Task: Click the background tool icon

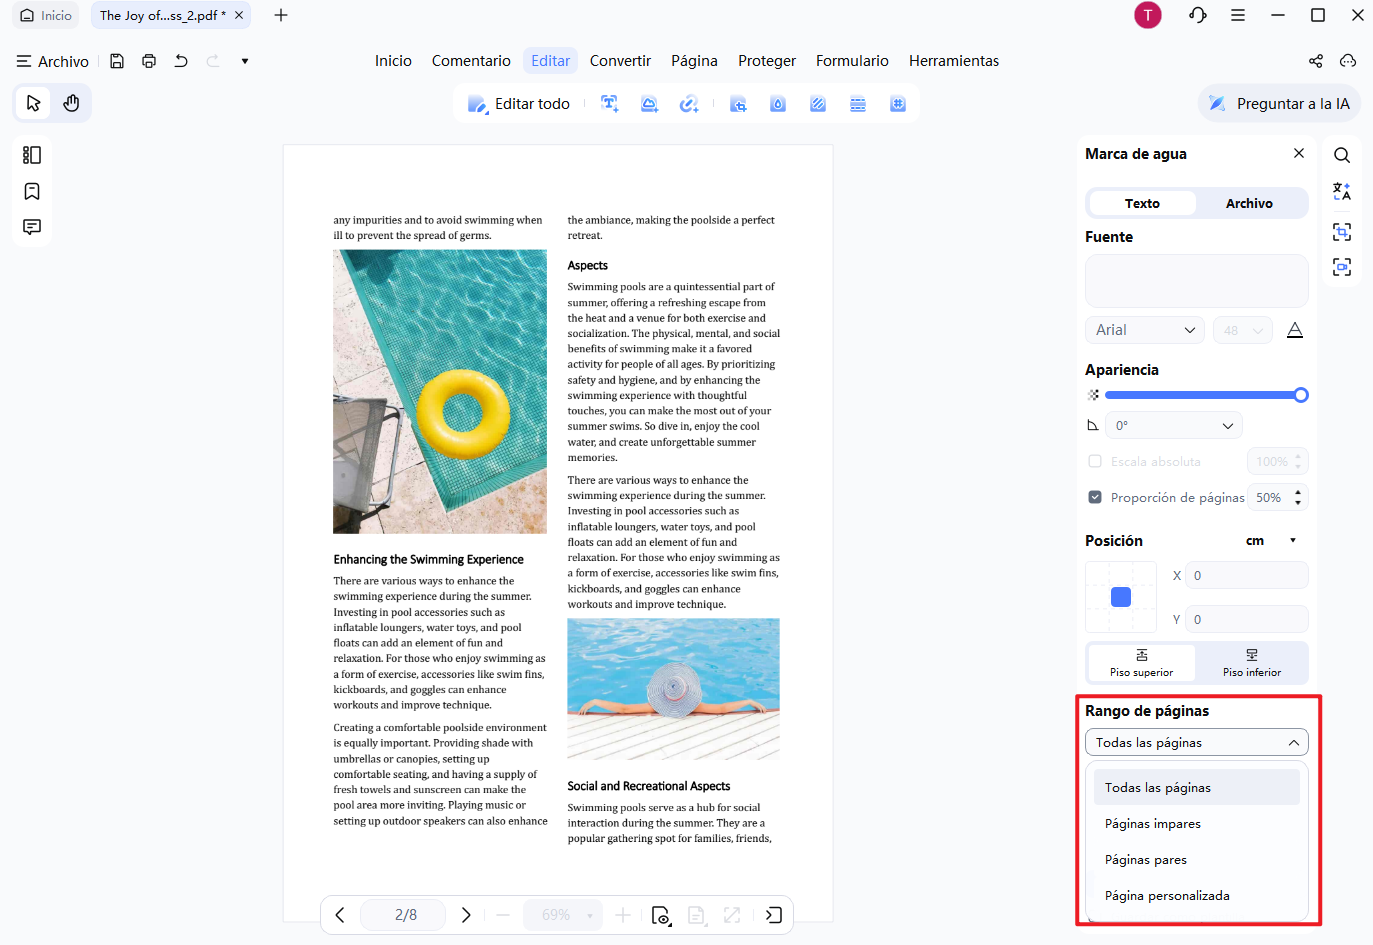Action: [818, 104]
